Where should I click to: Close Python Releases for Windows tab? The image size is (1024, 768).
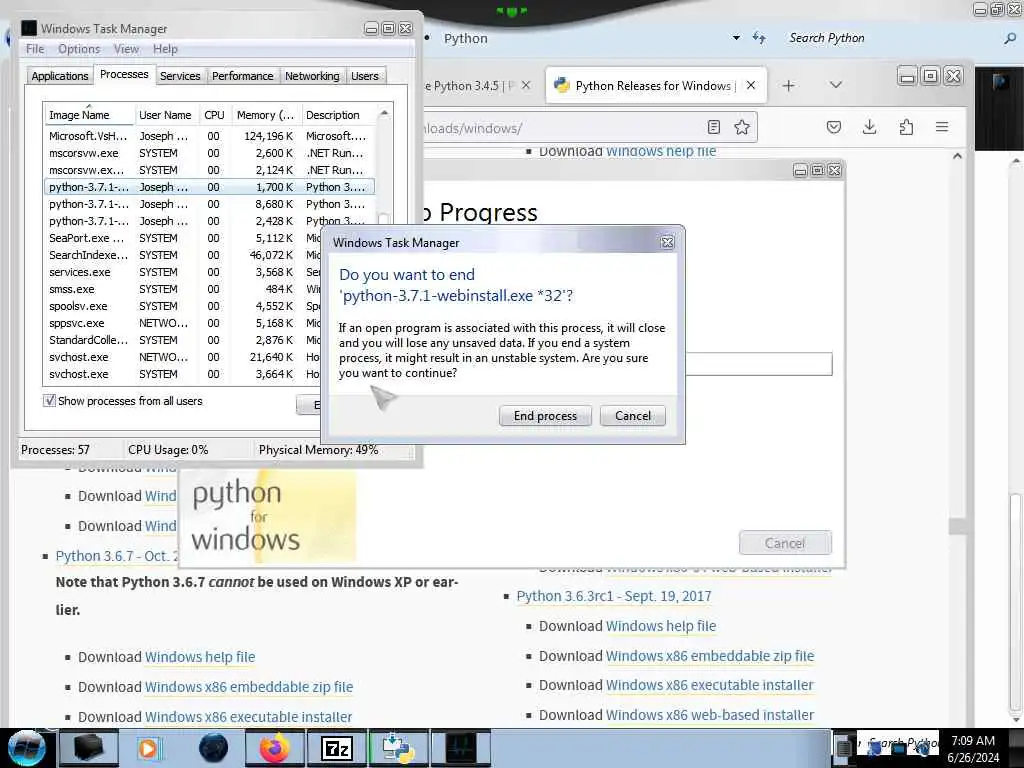click(x=751, y=86)
